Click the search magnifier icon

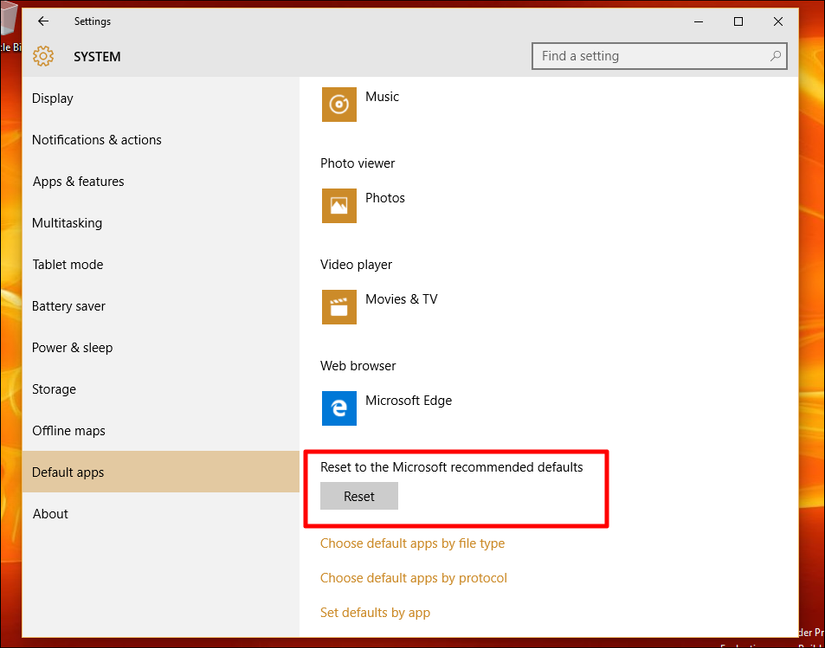pos(775,57)
